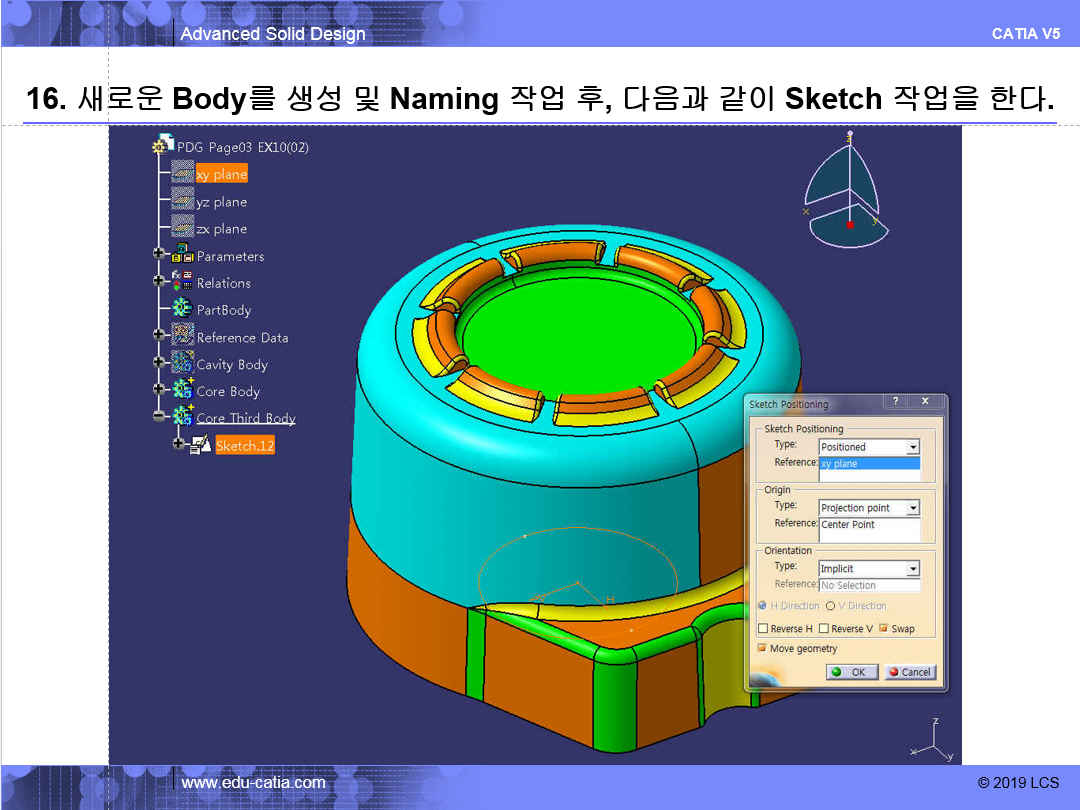Screen dimensions: 1080x810
Task: Click the Sketch.12 sketch icon
Action: (x=200, y=445)
